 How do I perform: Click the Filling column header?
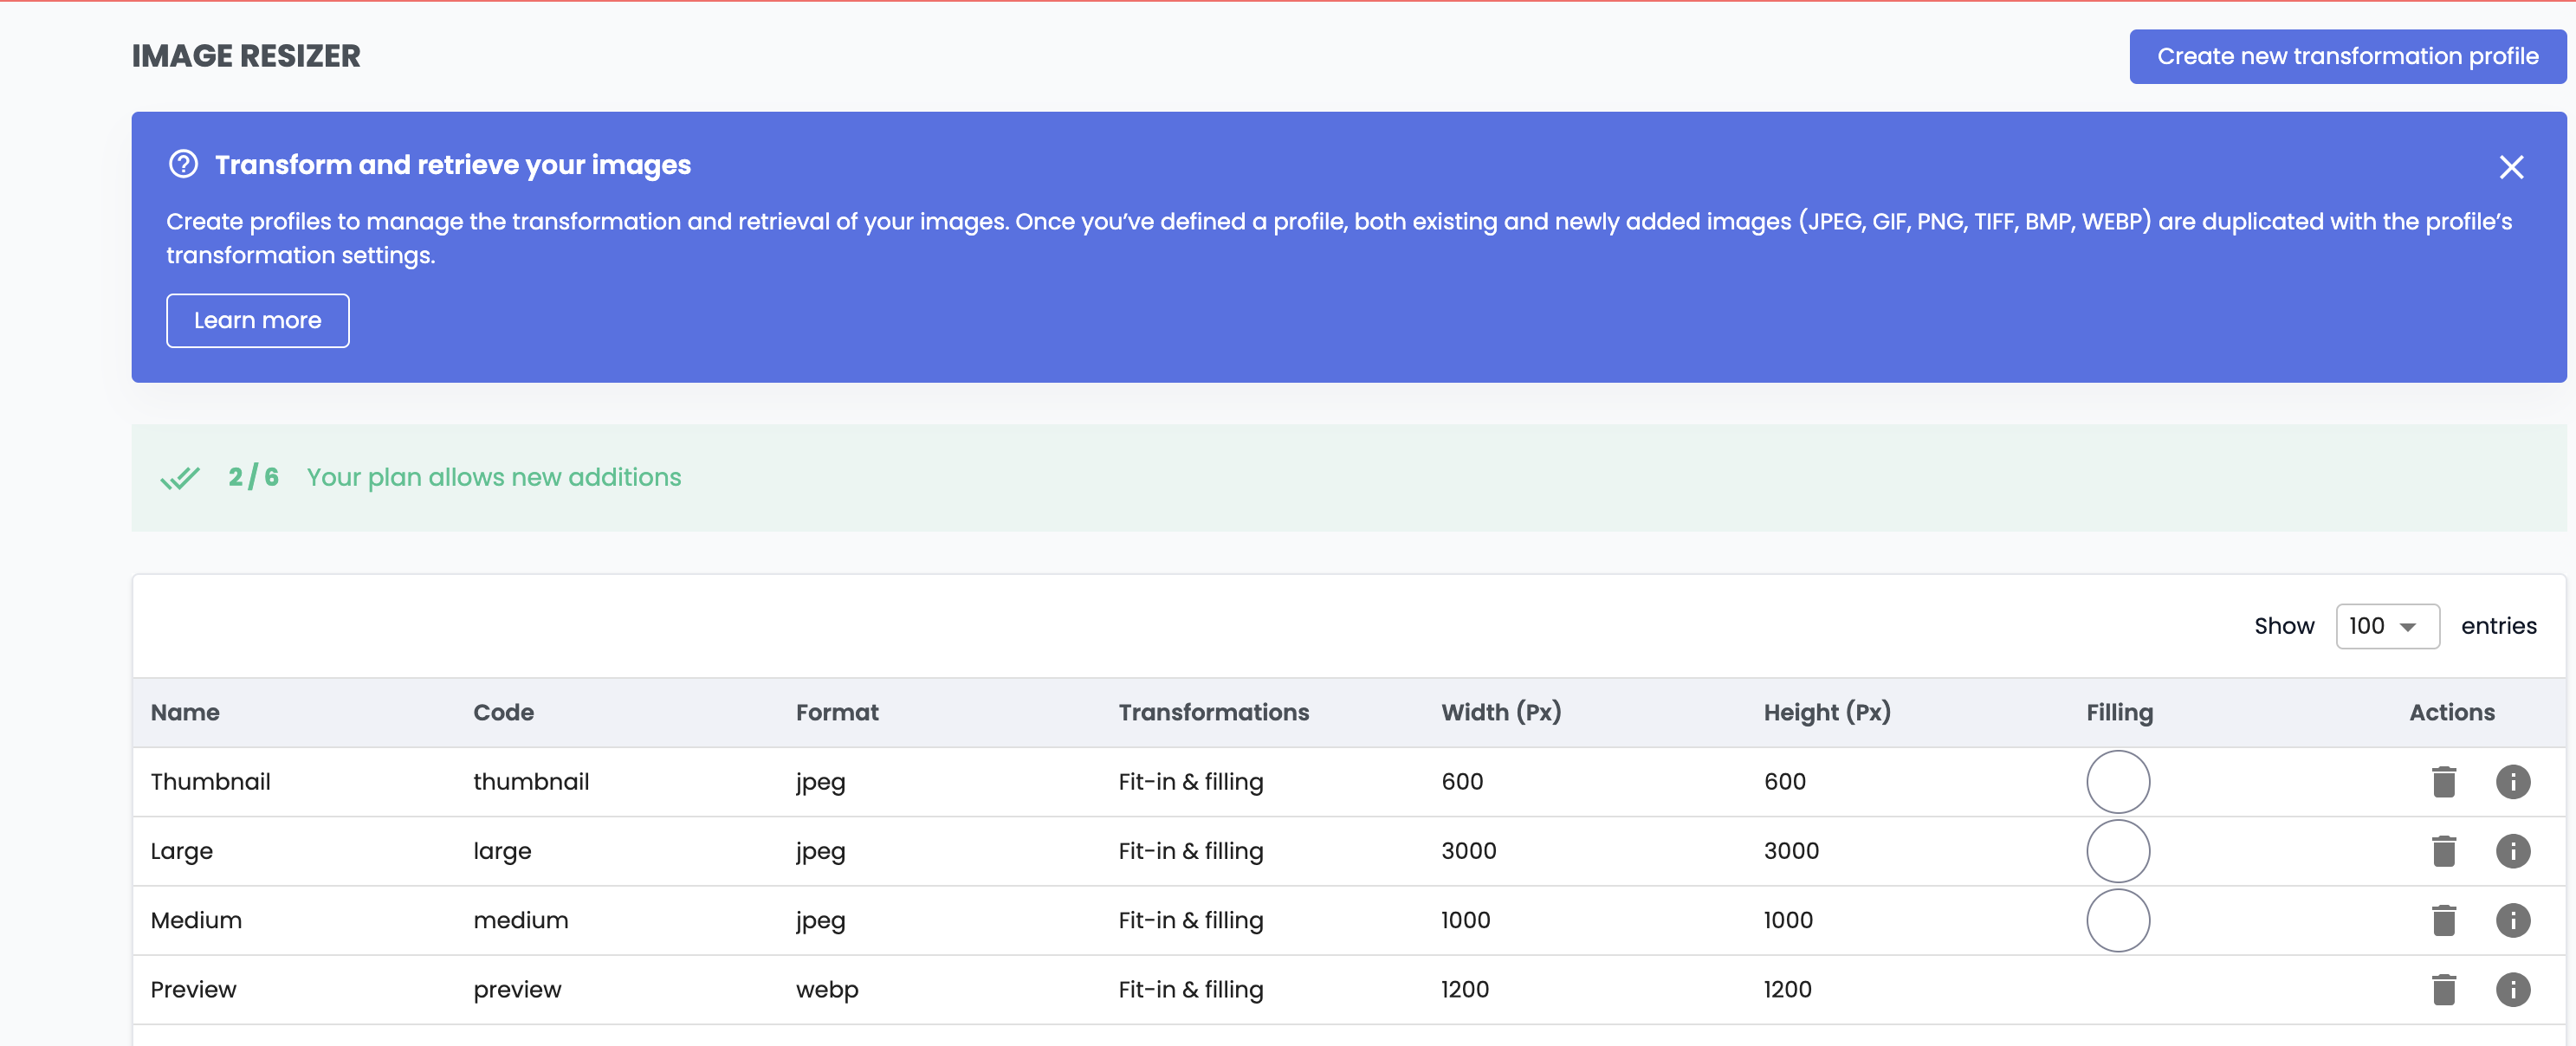(x=2119, y=712)
